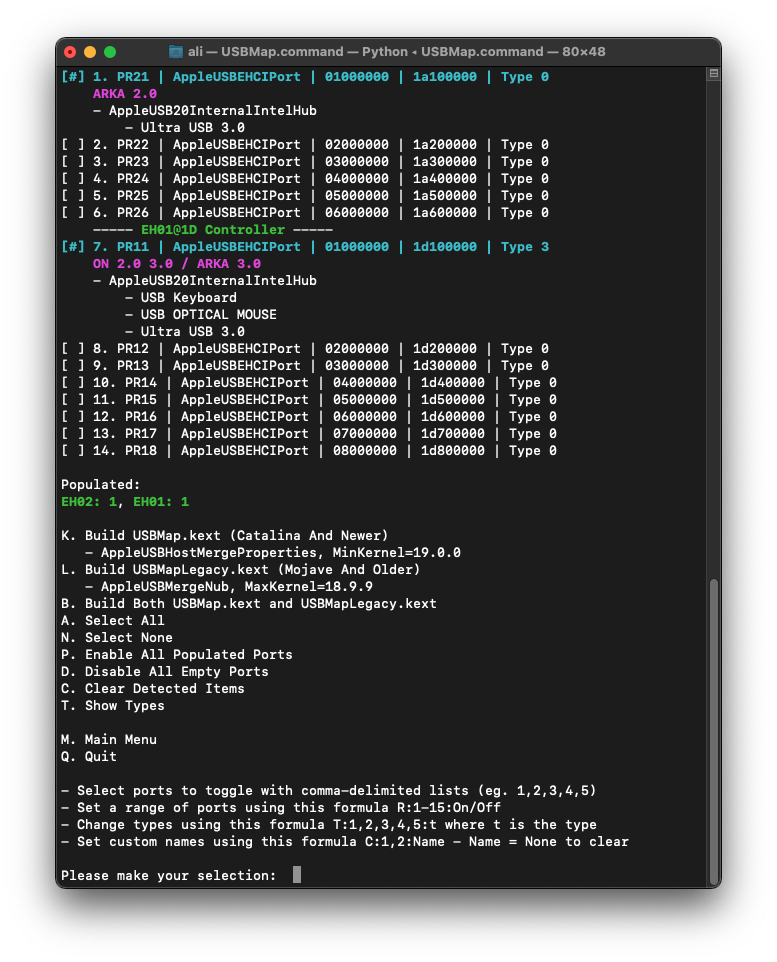Click the [ ] checkbox for port PR14
This screenshot has width=777, height=962.
tap(72, 383)
